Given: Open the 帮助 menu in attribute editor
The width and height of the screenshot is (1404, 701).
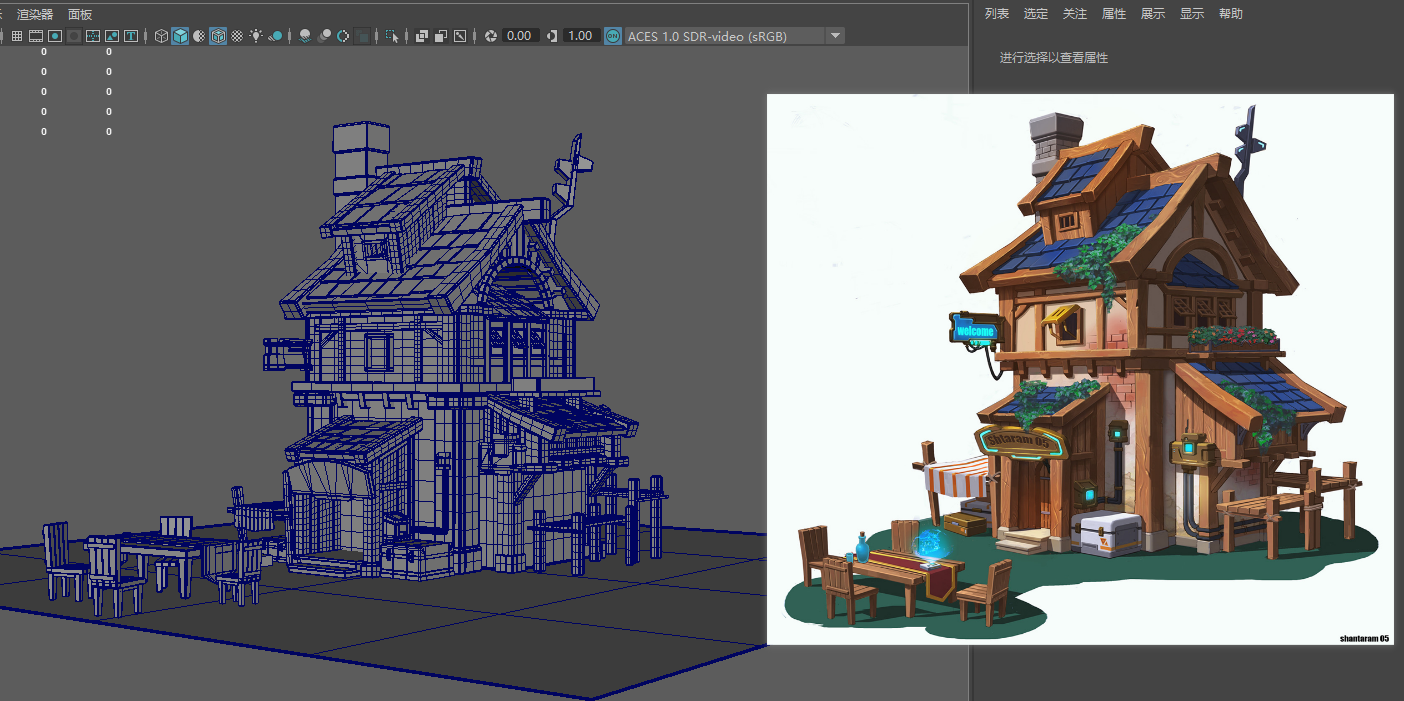Looking at the screenshot, I should (x=1231, y=14).
